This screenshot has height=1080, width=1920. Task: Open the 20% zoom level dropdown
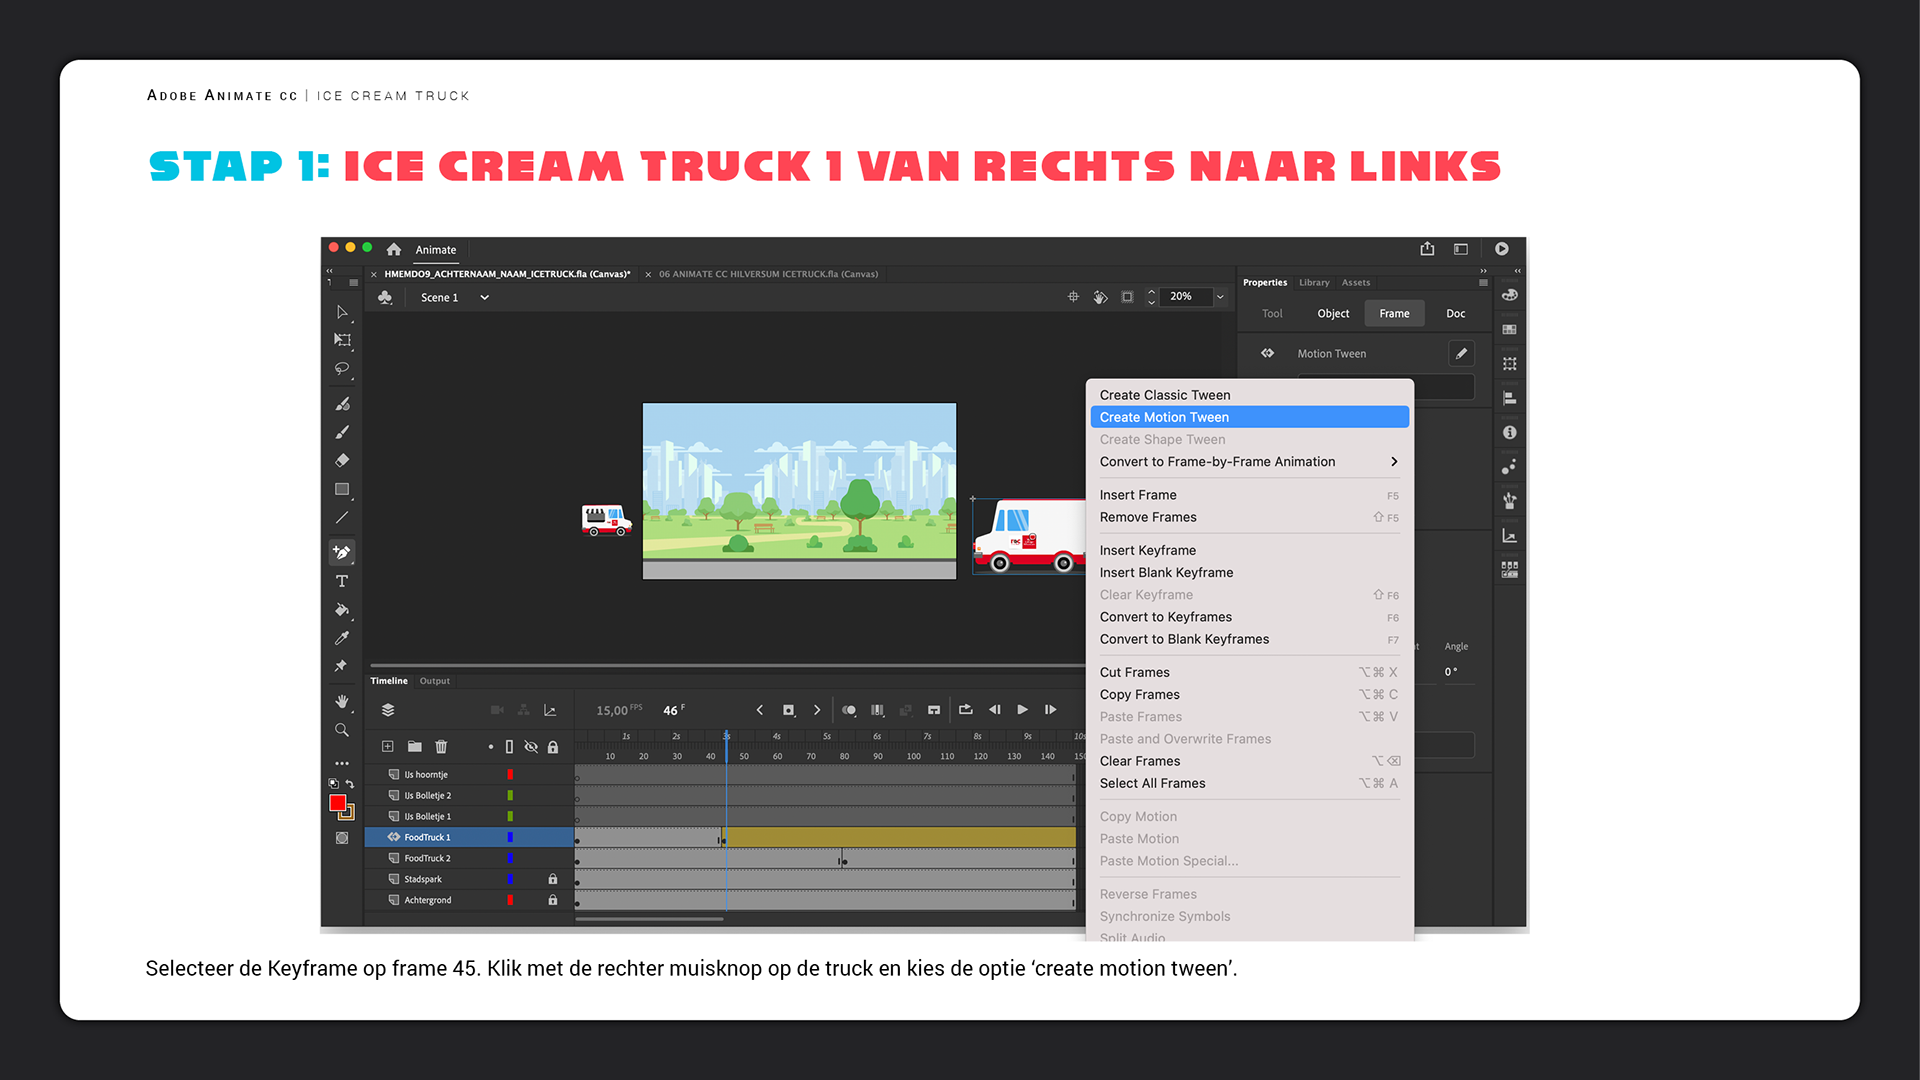click(x=1220, y=297)
